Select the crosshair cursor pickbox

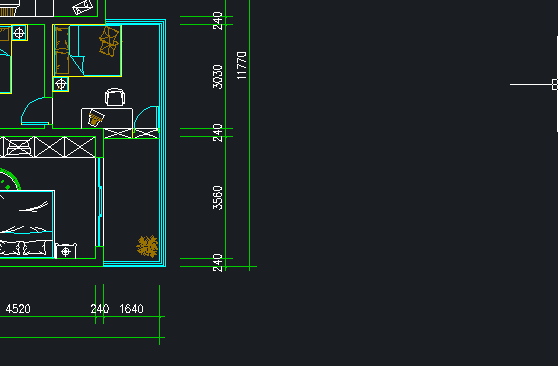pos(555,85)
